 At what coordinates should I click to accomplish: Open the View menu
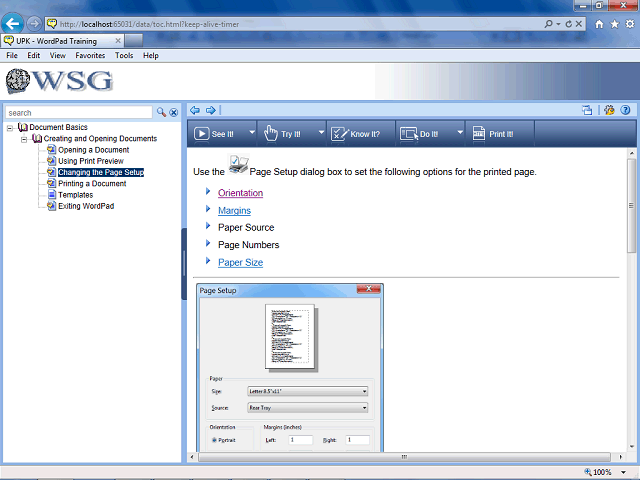58,56
